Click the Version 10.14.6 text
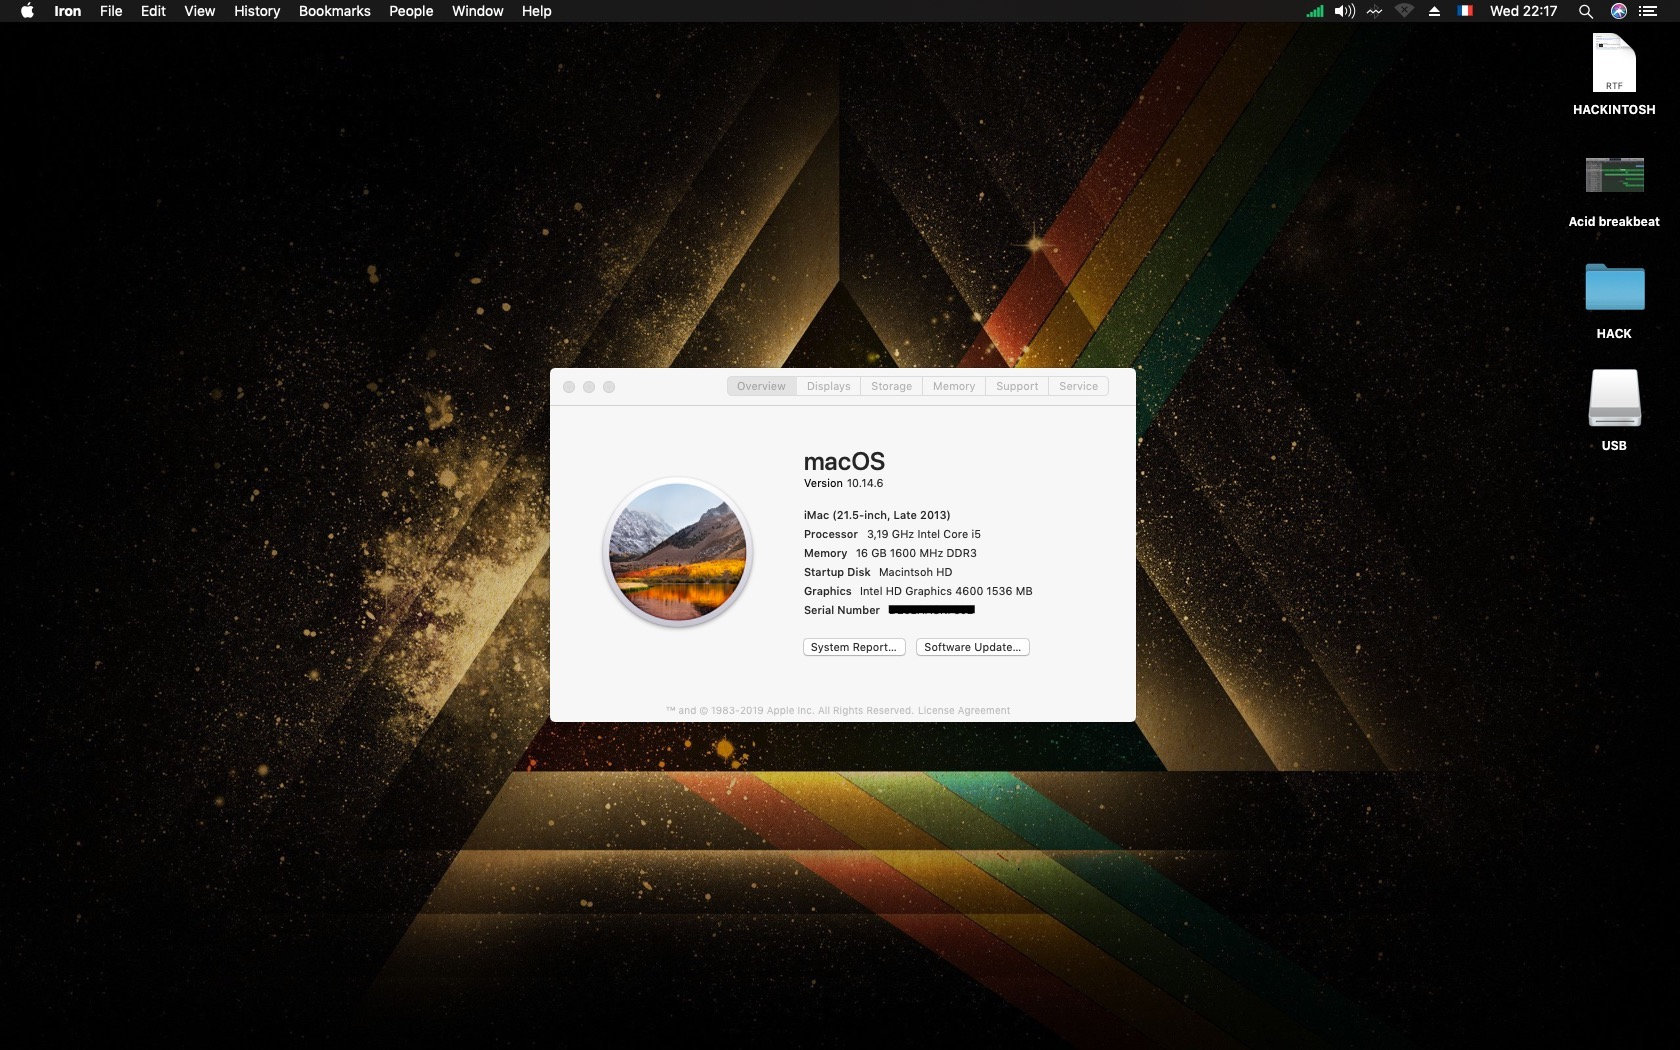This screenshot has height=1050, width=1680. (x=844, y=483)
